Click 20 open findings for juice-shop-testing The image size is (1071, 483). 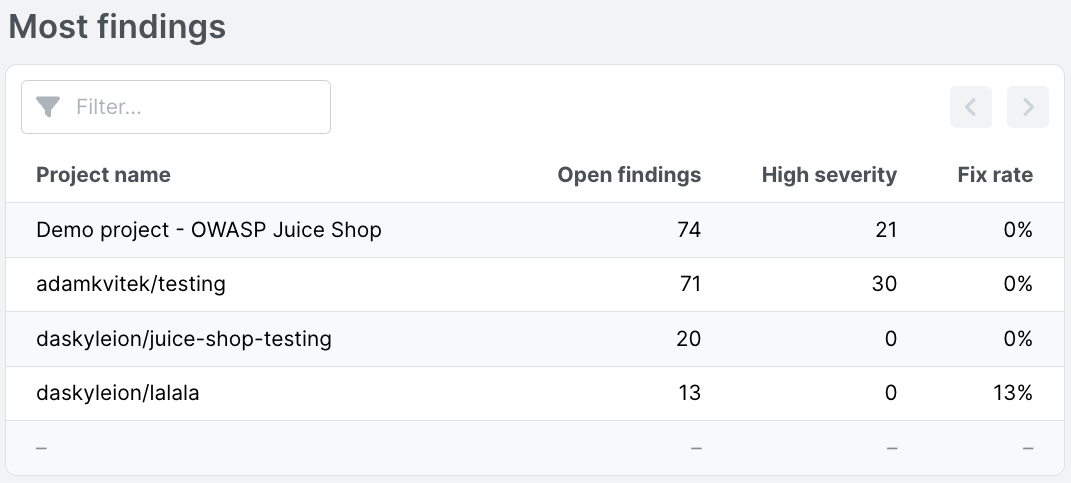pyautogui.click(x=688, y=339)
